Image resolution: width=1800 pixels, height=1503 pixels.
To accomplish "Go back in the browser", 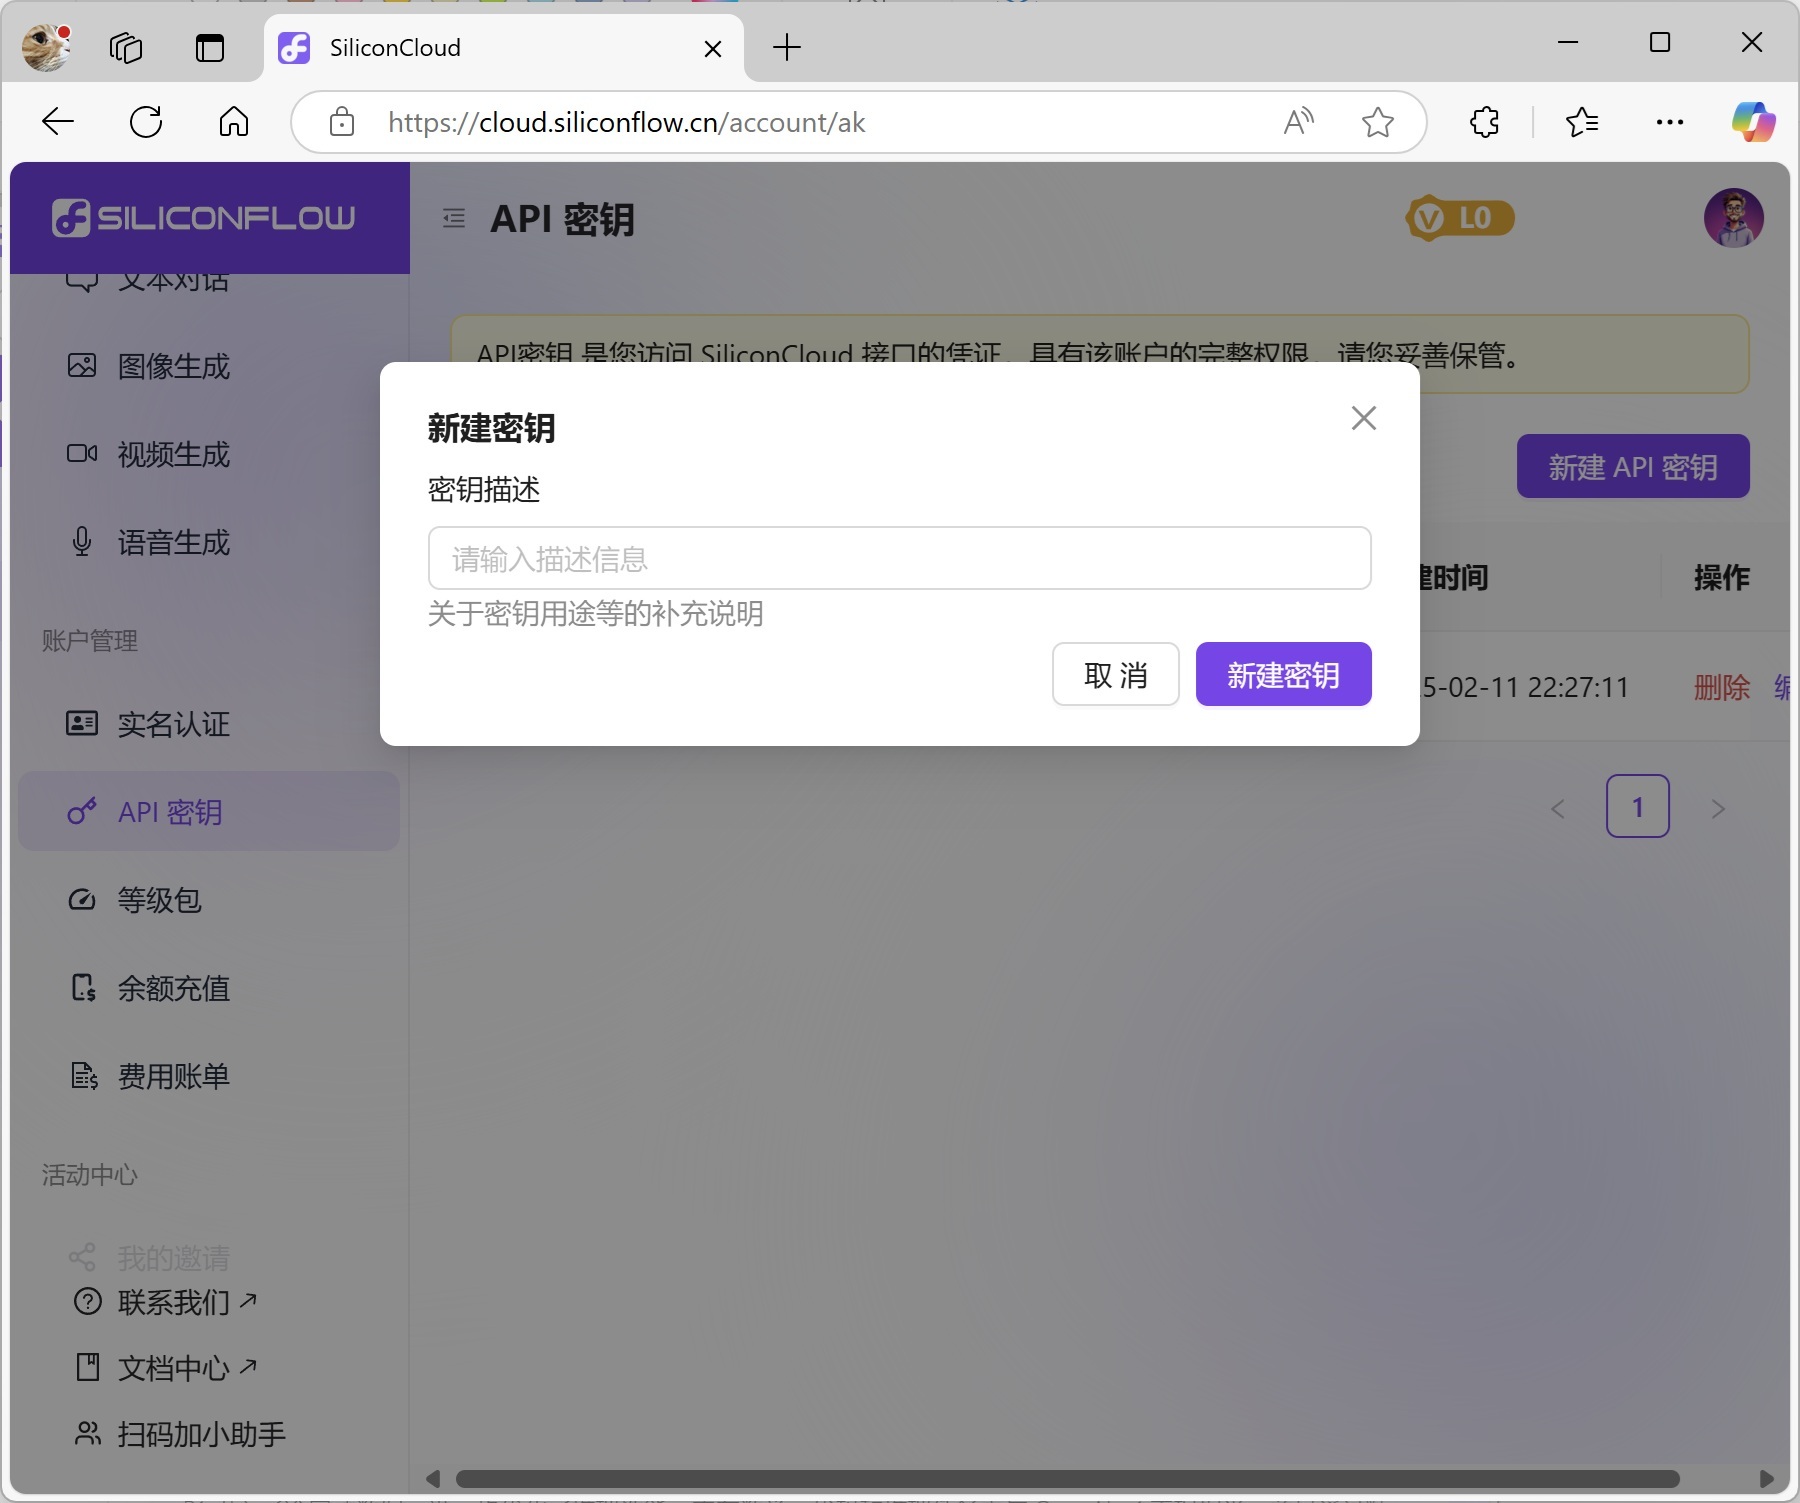I will click(58, 122).
